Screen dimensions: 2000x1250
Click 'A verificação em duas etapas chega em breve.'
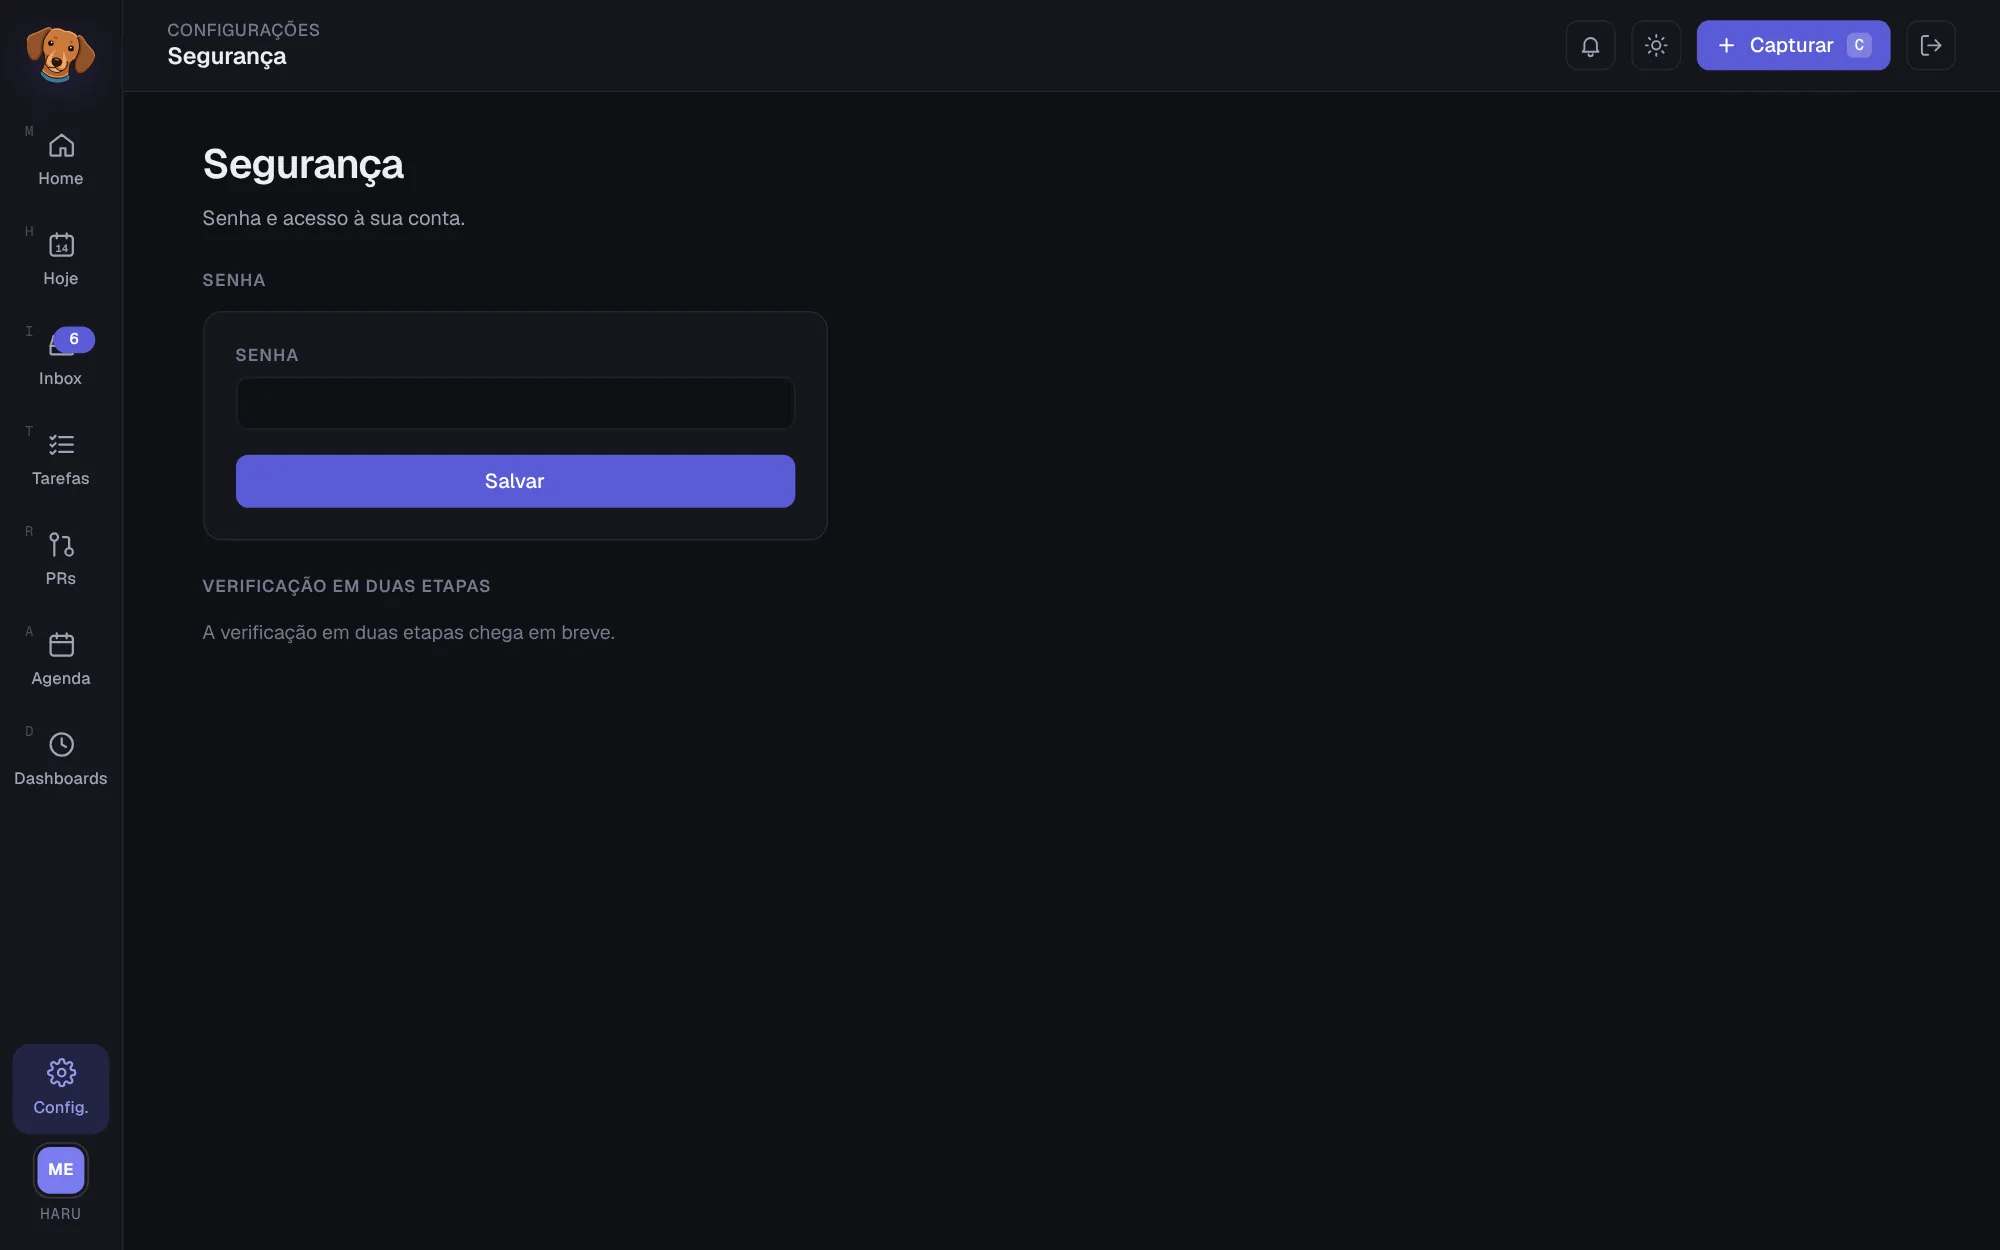408,632
